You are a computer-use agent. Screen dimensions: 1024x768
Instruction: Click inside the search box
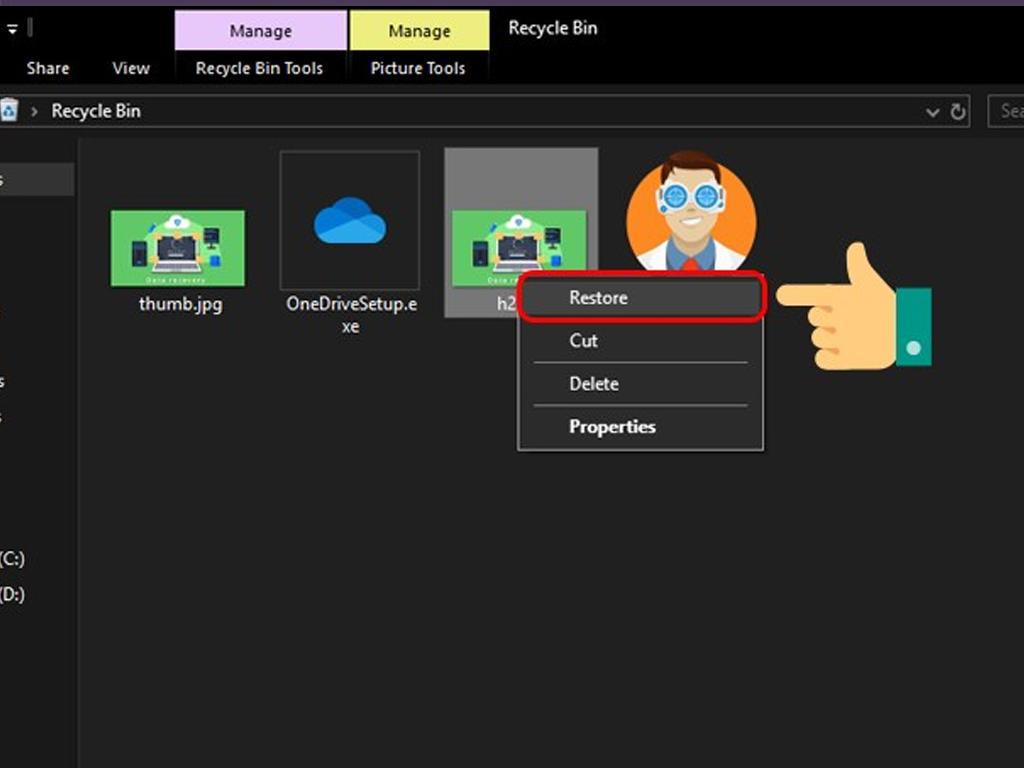click(1008, 111)
